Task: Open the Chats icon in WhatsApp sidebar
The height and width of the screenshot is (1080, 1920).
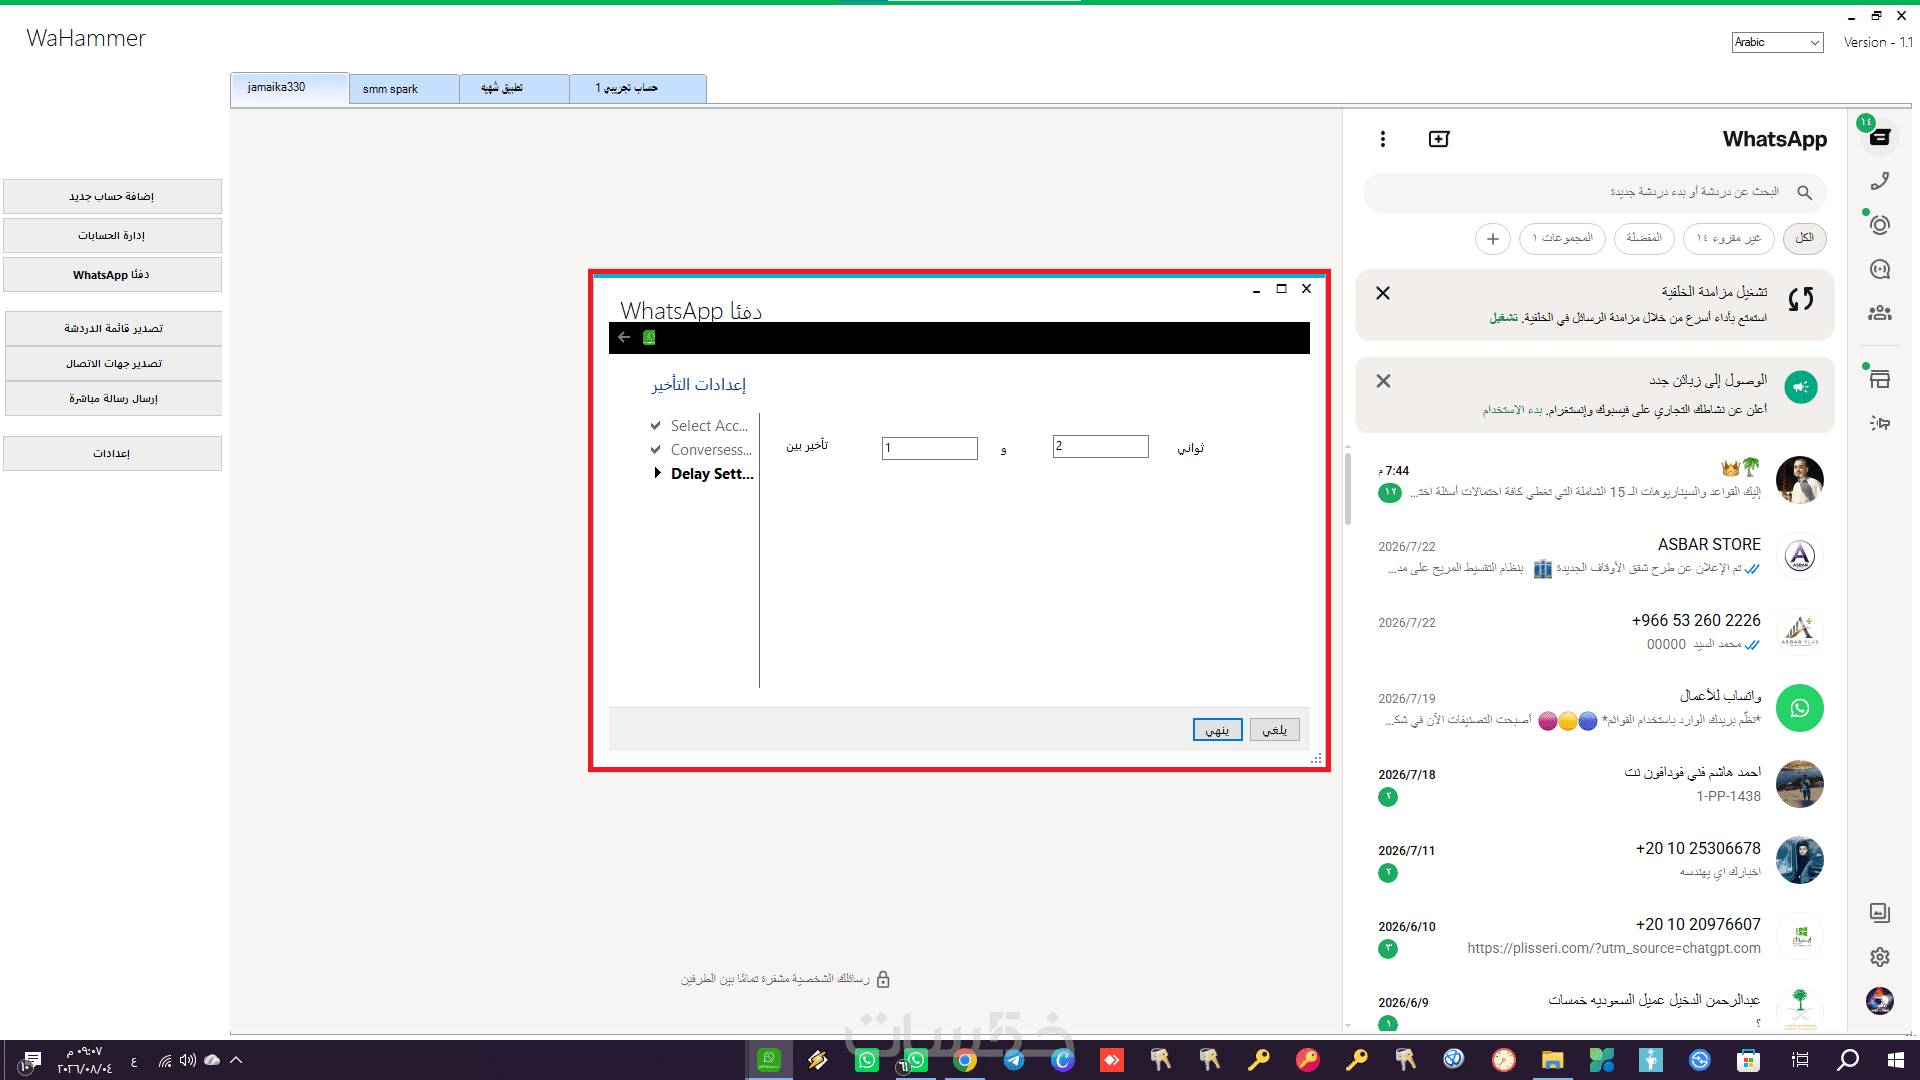Action: coord(1880,137)
